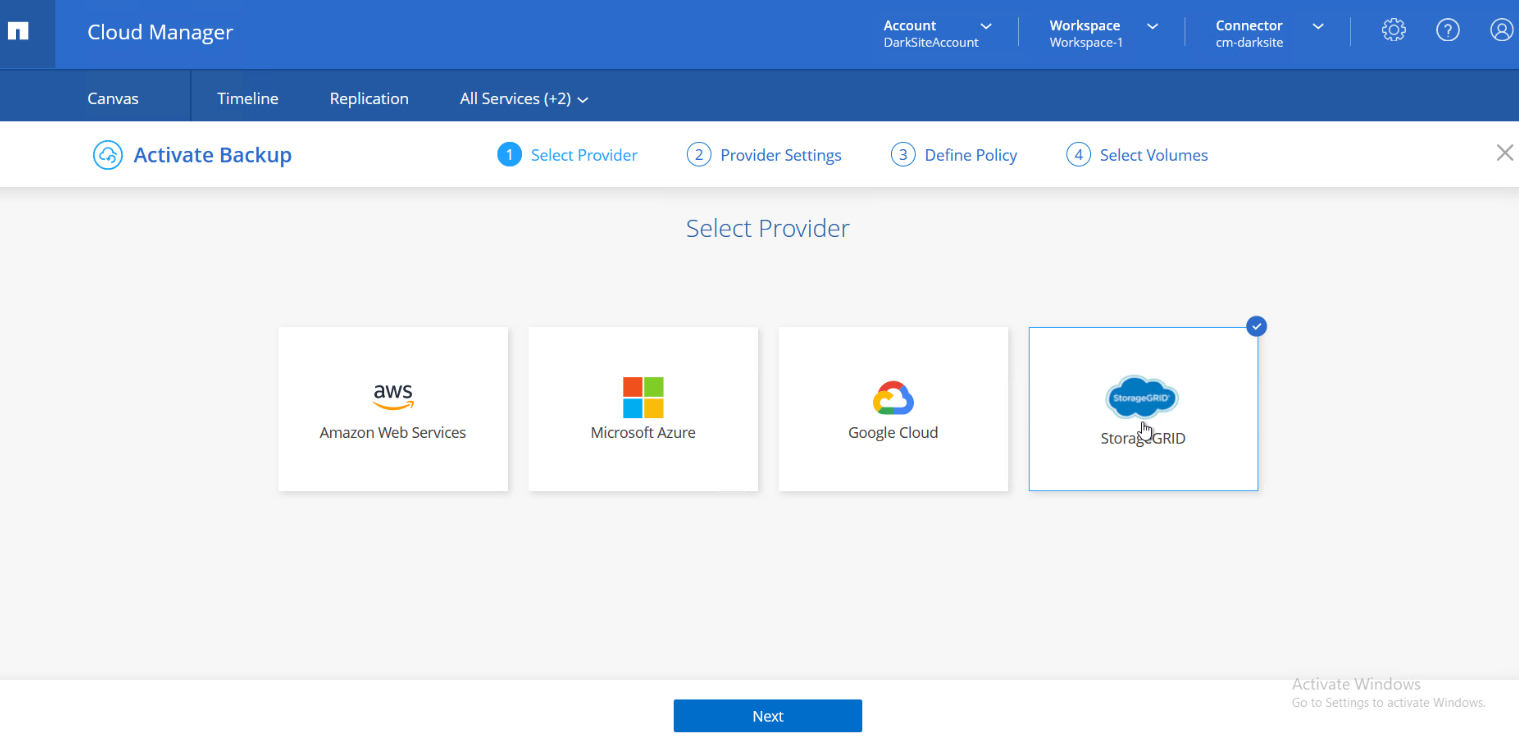Click the Next button
Image resolution: width=1519 pixels, height=740 pixels.
pyautogui.click(x=767, y=715)
